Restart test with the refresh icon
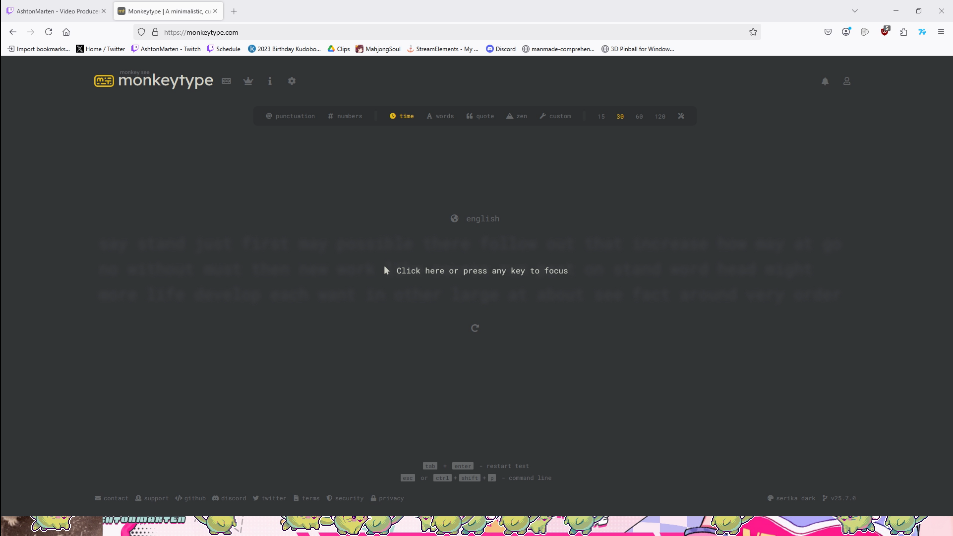Image resolution: width=953 pixels, height=536 pixels. coord(475,328)
